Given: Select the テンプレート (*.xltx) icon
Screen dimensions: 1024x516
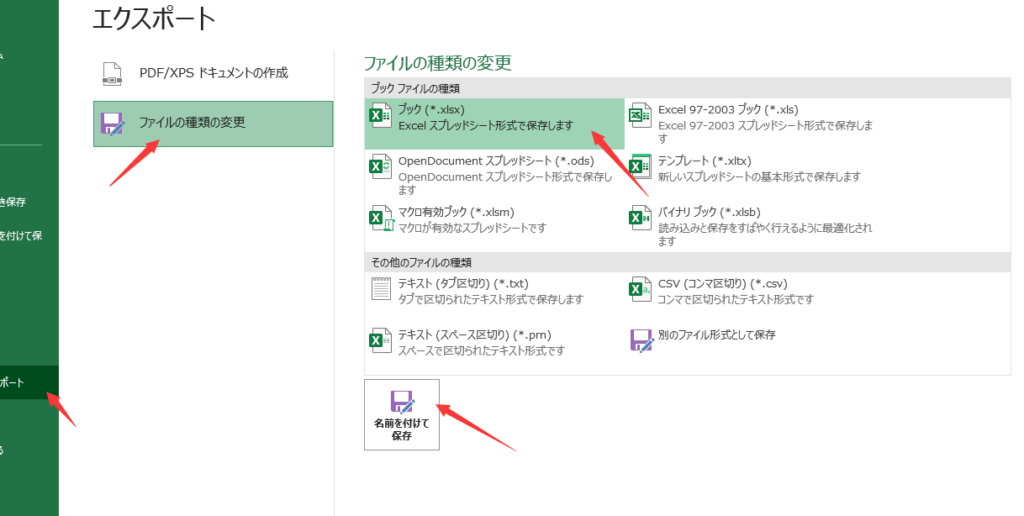Looking at the screenshot, I should (x=640, y=168).
